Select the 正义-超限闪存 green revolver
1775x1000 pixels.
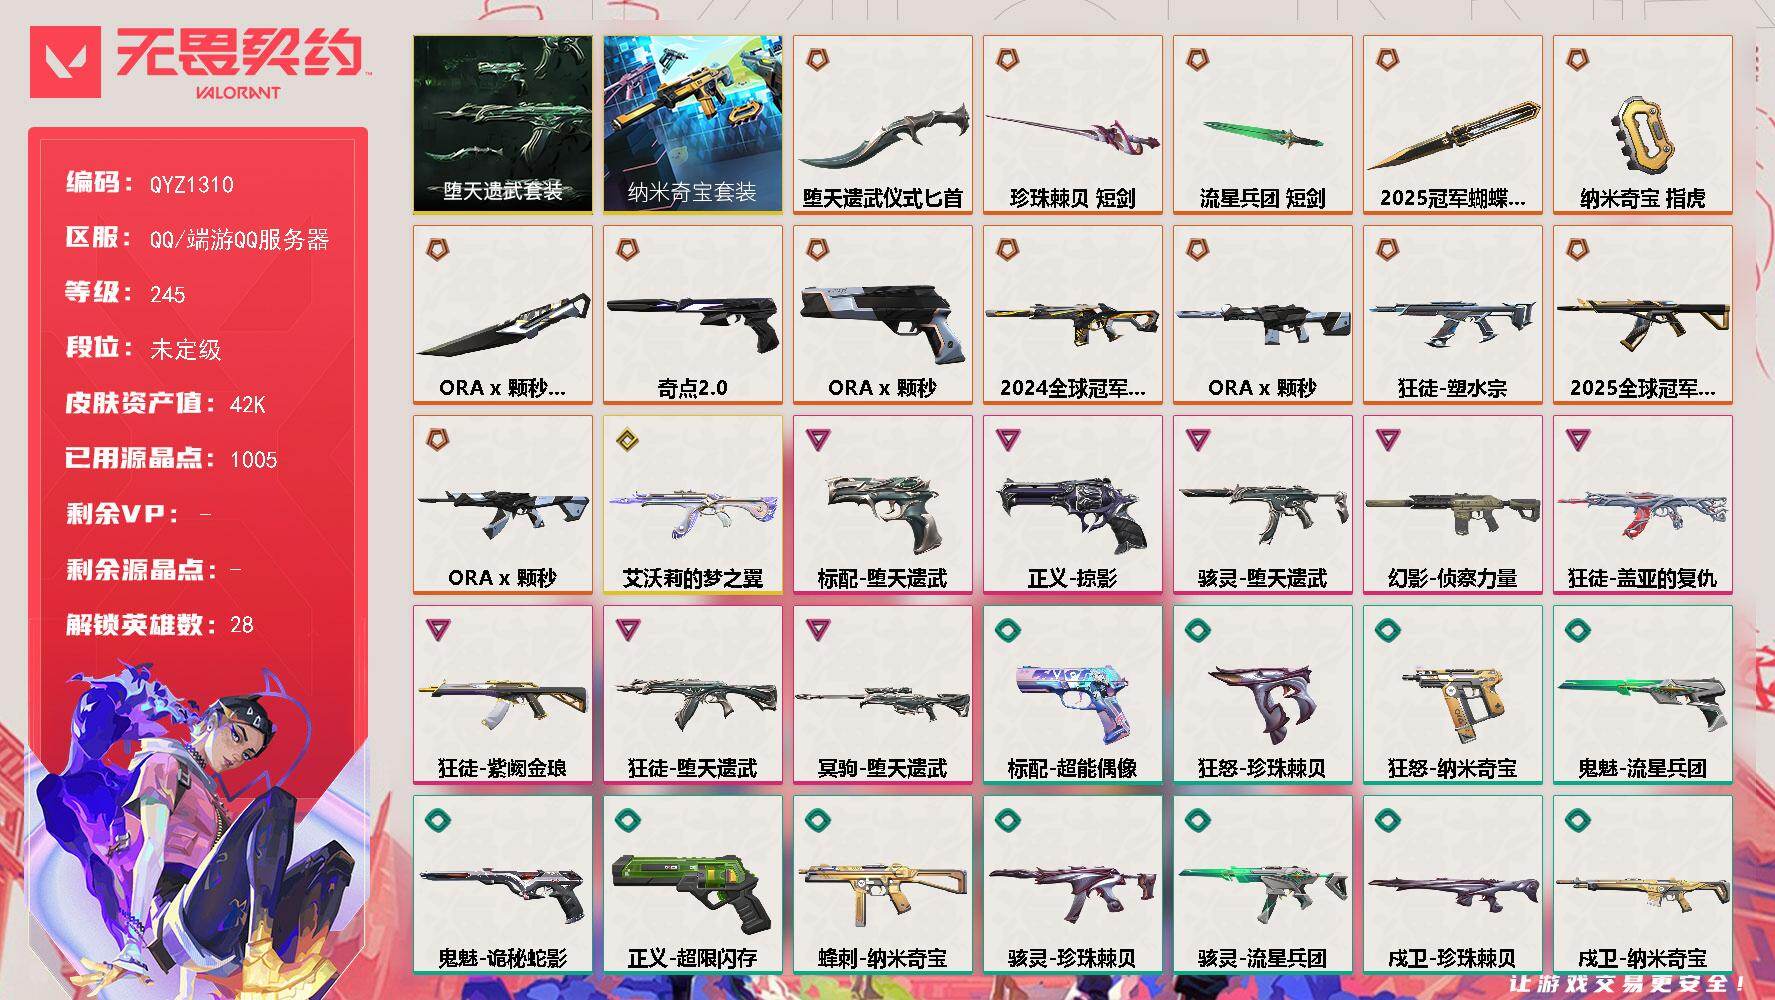(x=692, y=884)
